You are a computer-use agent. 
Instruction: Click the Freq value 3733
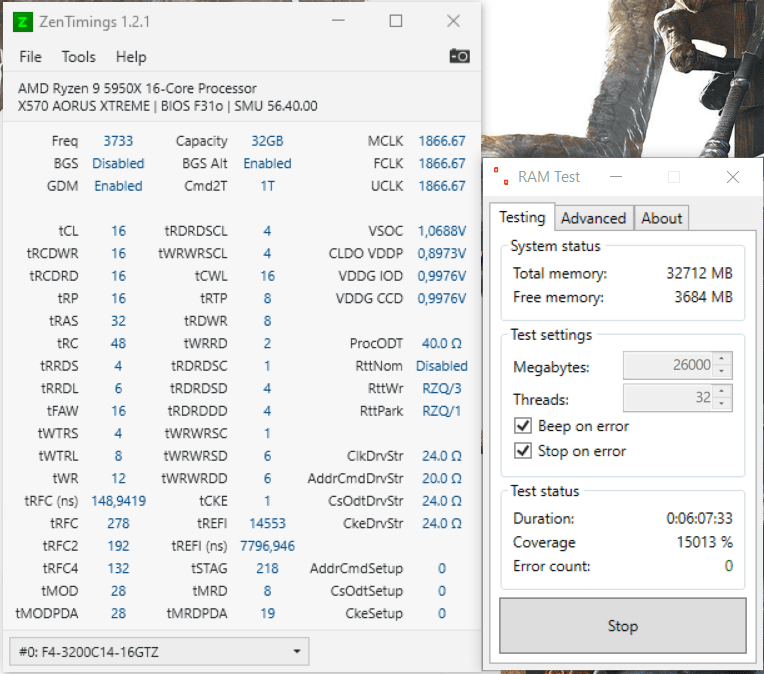coord(118,141)
